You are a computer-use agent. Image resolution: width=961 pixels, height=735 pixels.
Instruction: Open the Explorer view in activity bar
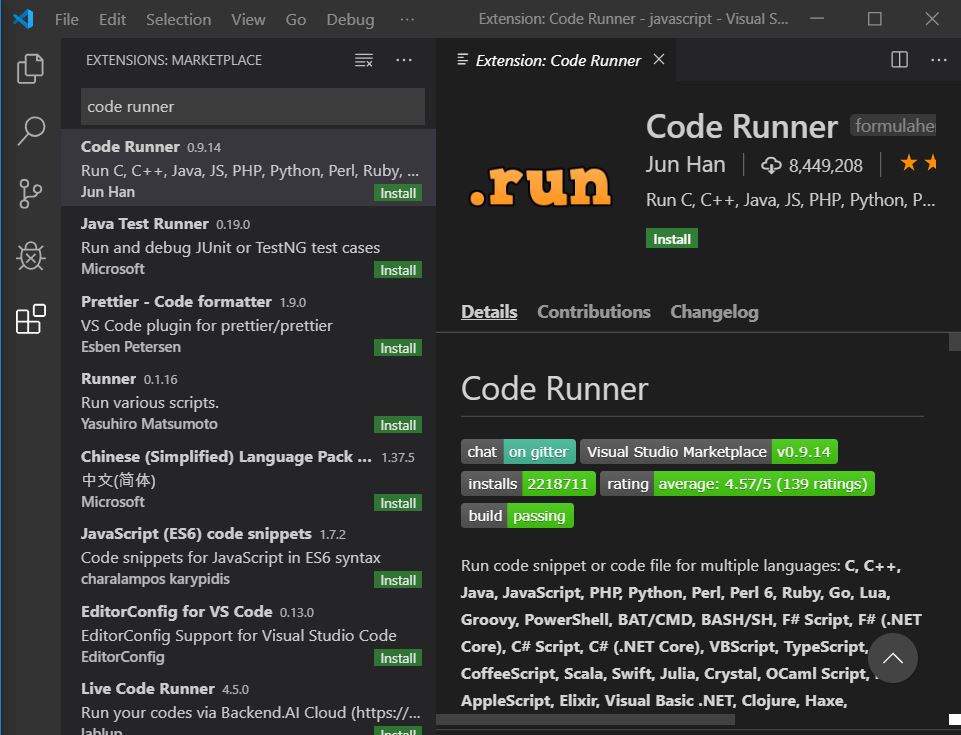31,67
